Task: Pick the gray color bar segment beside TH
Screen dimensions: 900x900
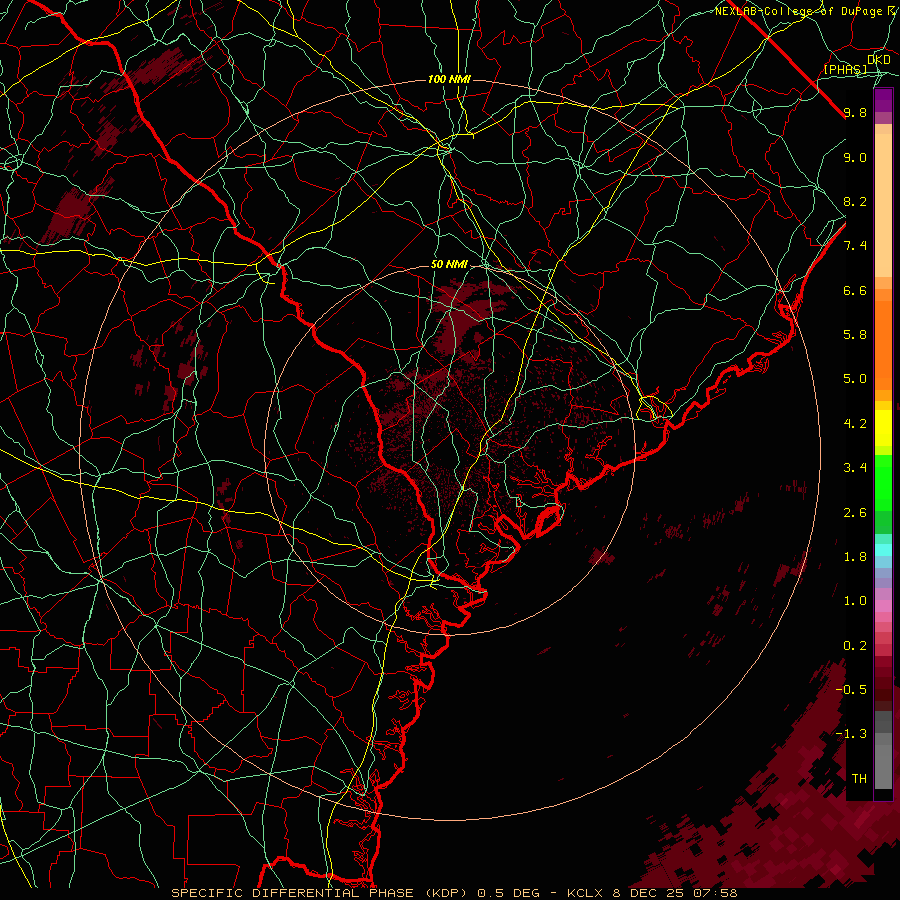Action: 883,768
